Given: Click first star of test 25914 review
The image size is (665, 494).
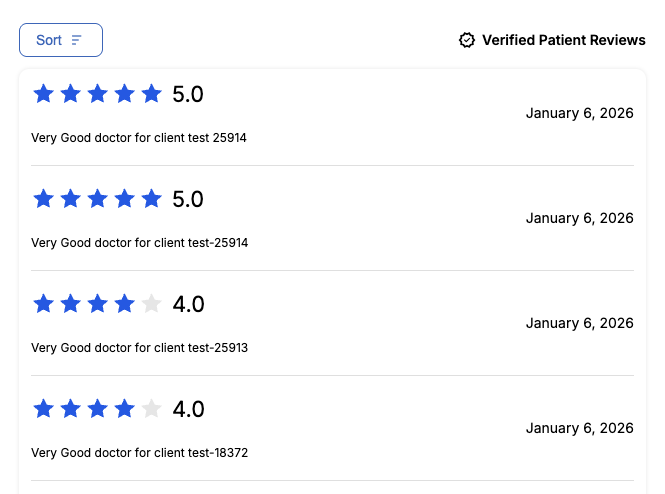Looking at the screenshot, I should 44,94.
